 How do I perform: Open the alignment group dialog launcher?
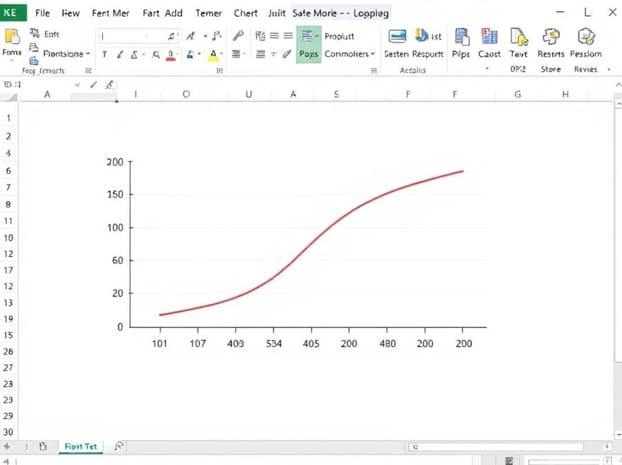tap(374, 71)
